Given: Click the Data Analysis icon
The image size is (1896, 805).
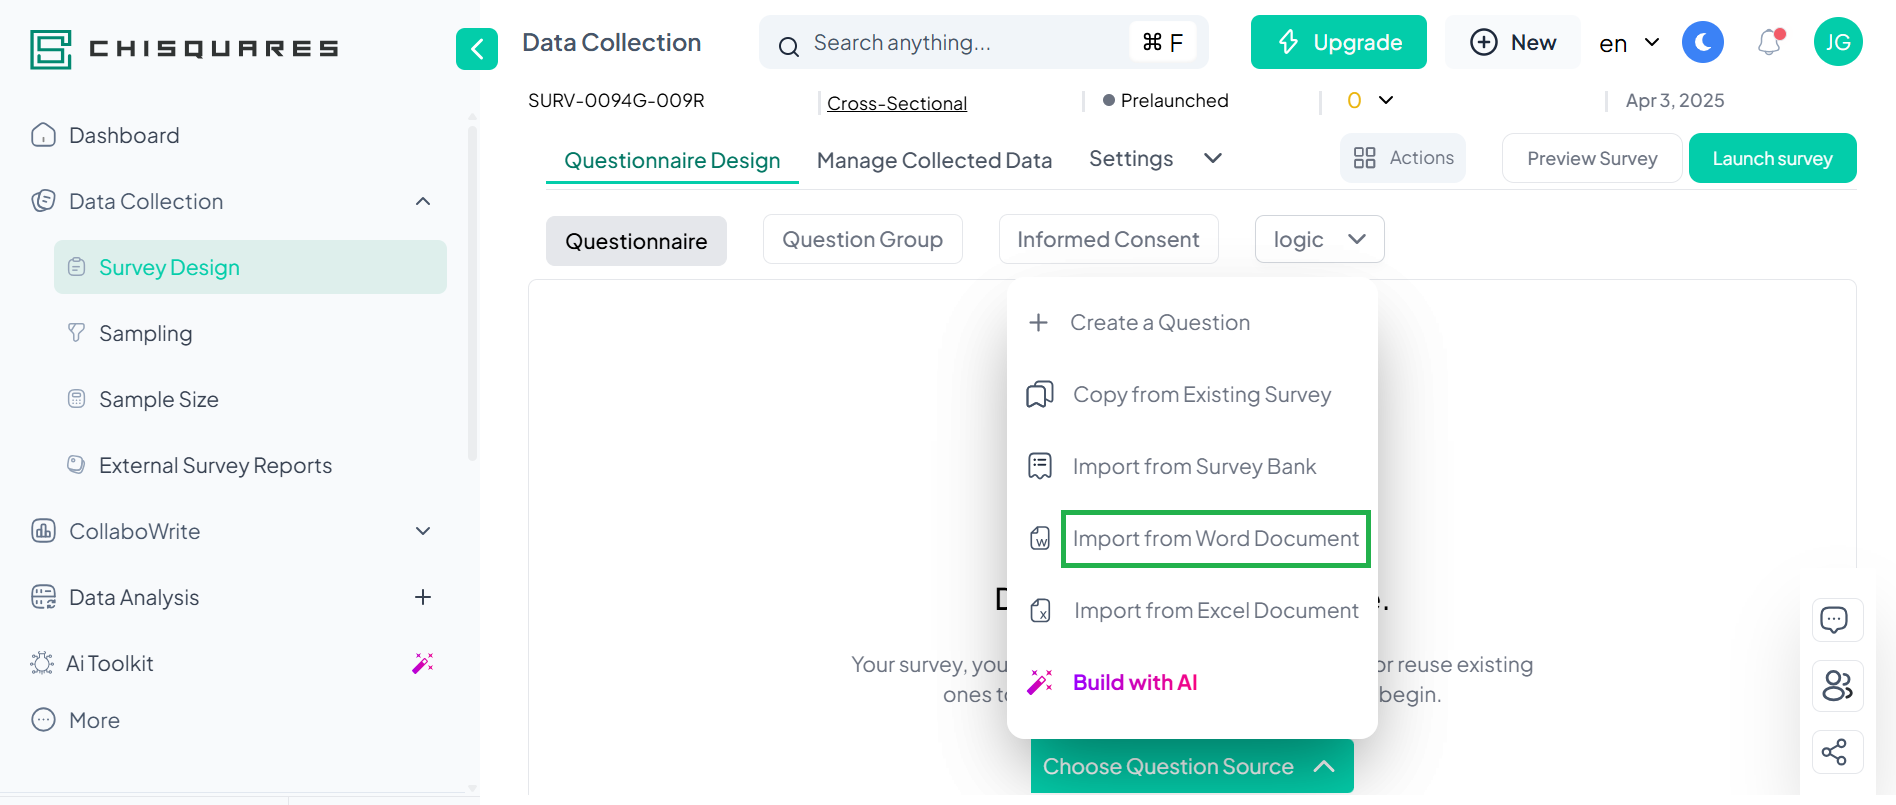Looking at the screenshot, I should point(43,597).
